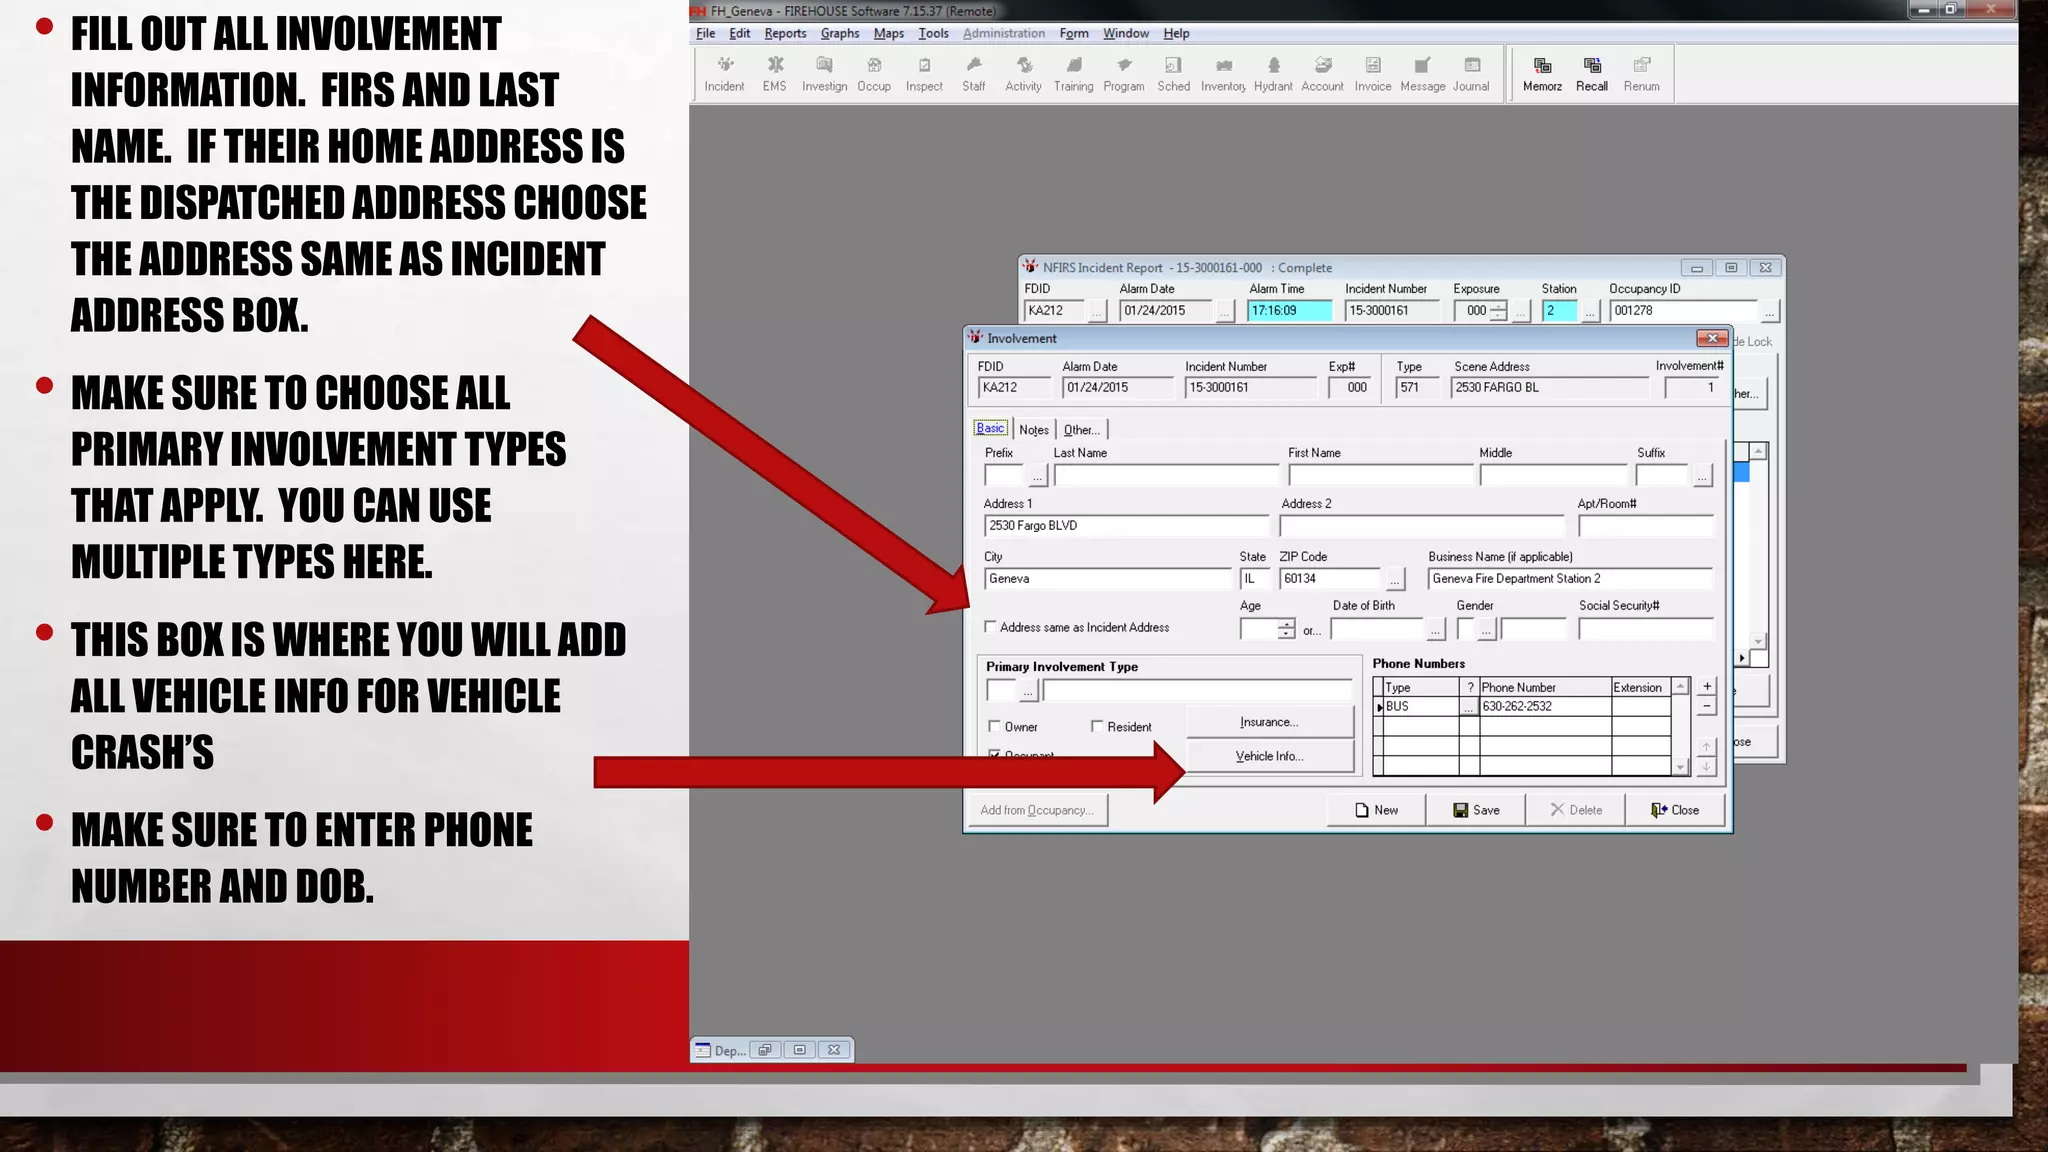
Task: Open Date of Birth calendar lookup
Action: 1435,630
